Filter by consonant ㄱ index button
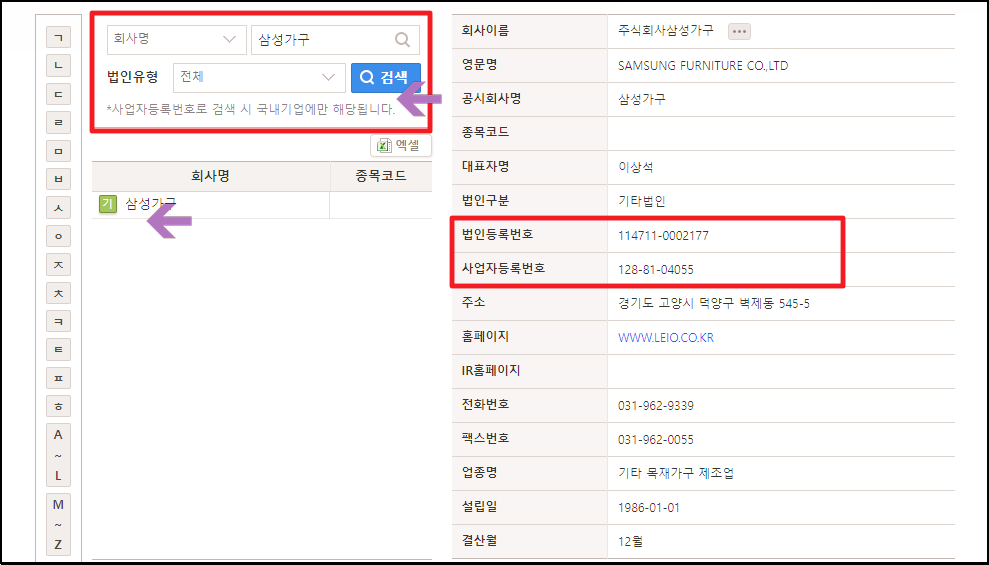The width and height of the screenshot is (989, 565). tap(59, 37)
